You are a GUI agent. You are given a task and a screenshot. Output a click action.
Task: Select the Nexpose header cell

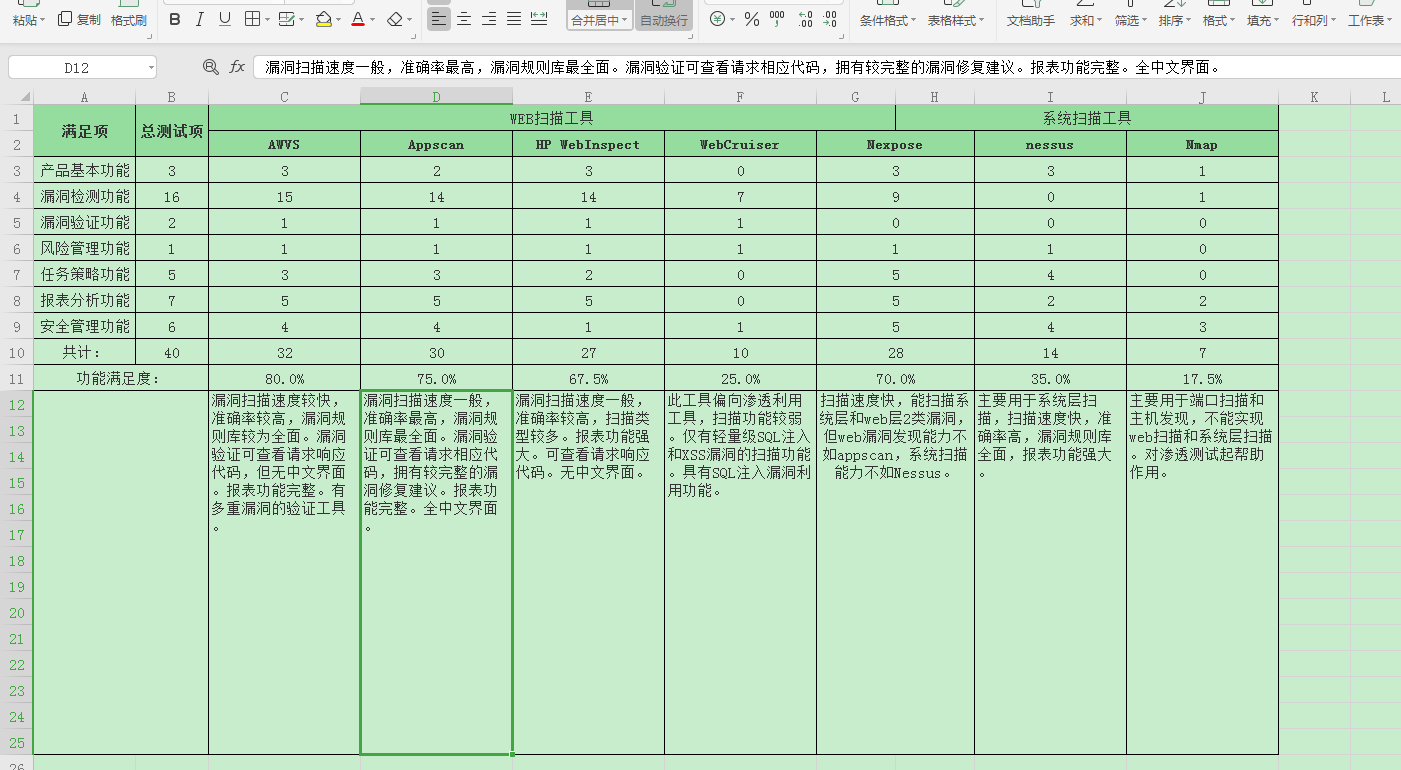pos(895,144)
